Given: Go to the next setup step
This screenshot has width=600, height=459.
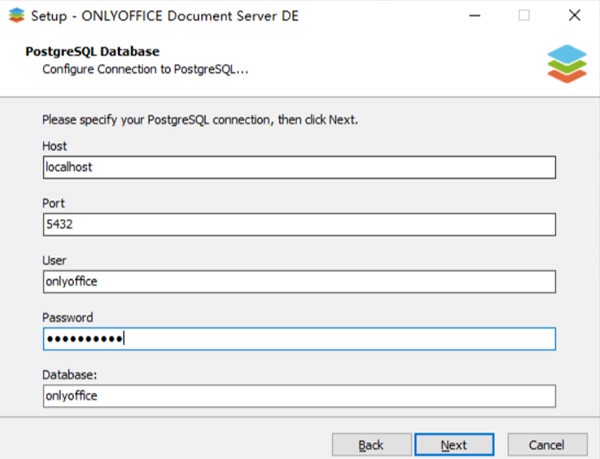Looking at the screenshot, I should click(454, 444).
